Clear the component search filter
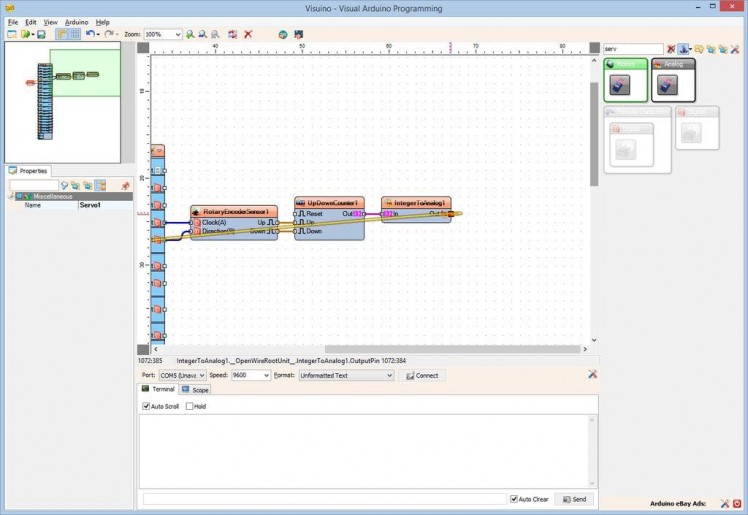The width and height of the screenshot is (748, 515). (671, 48)
